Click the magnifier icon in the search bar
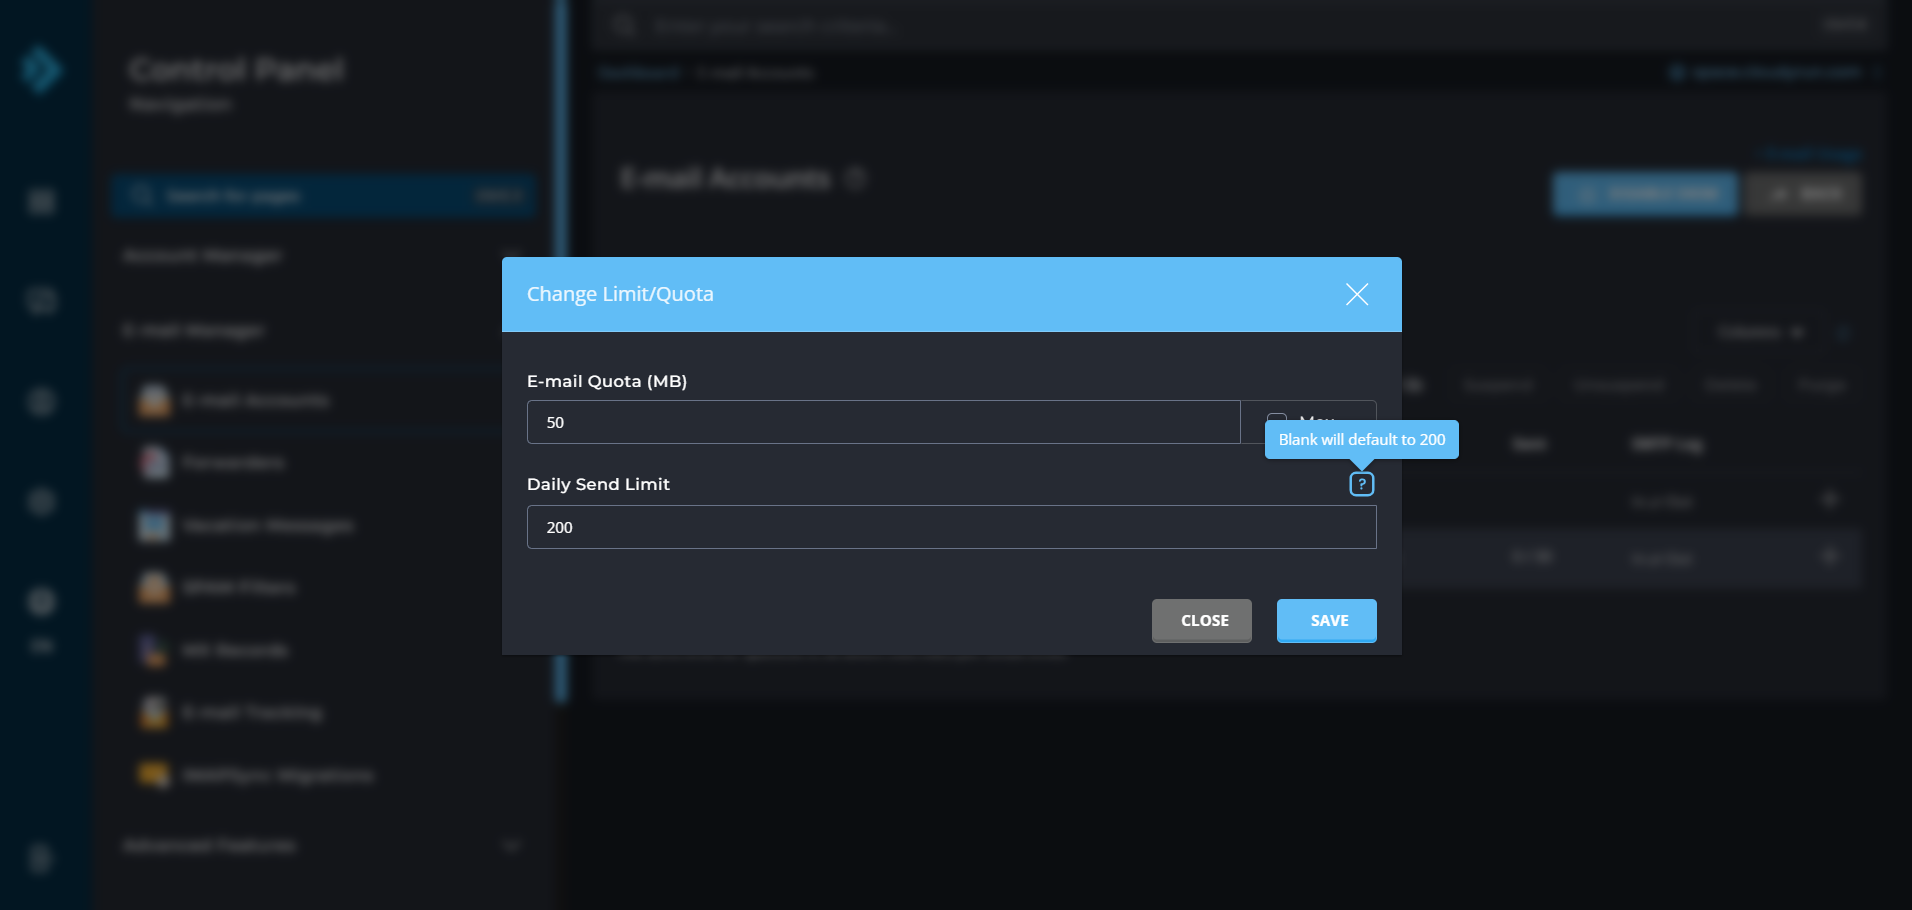This screenshot has width=1912, height=910. (623, 25)
